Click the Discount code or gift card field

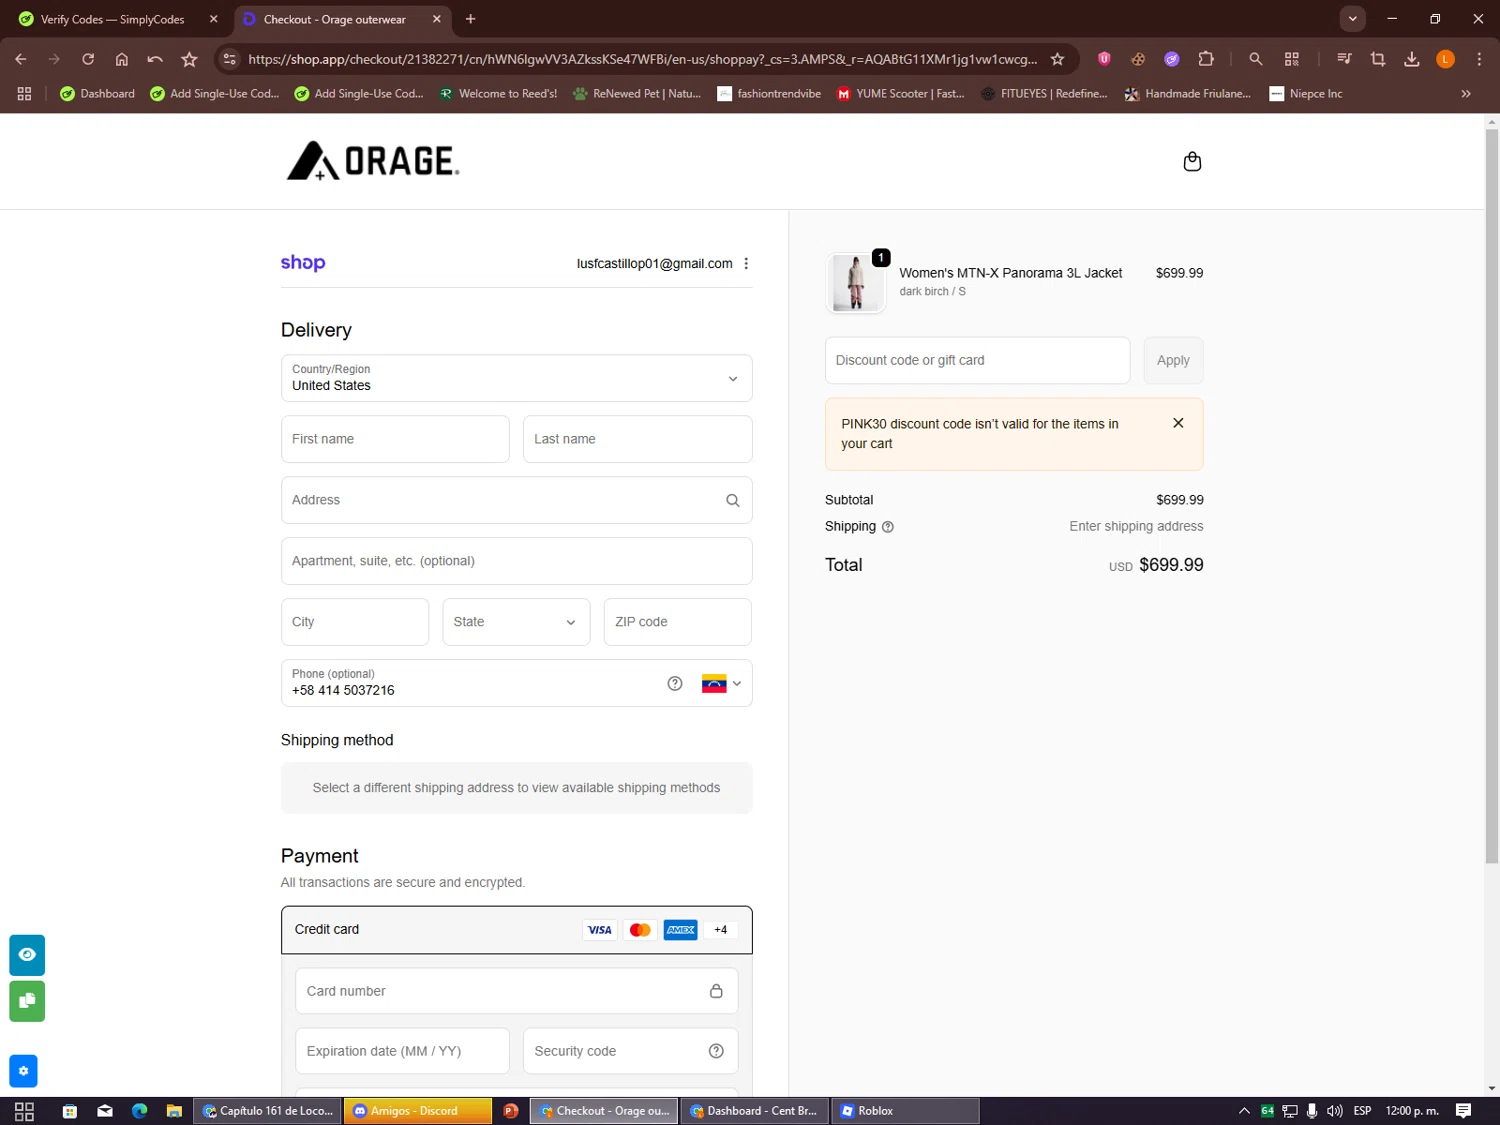pos(977,360)
